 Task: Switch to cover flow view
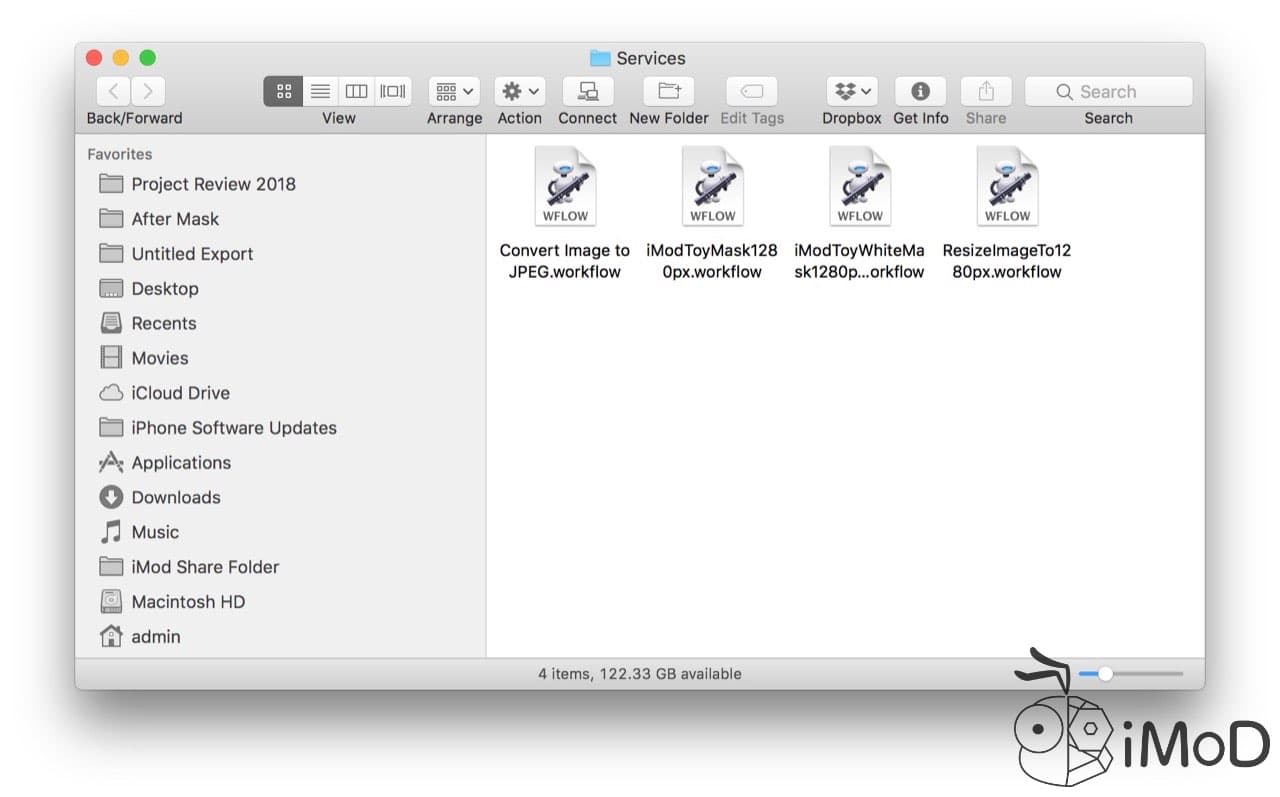[x=392, y=90]
